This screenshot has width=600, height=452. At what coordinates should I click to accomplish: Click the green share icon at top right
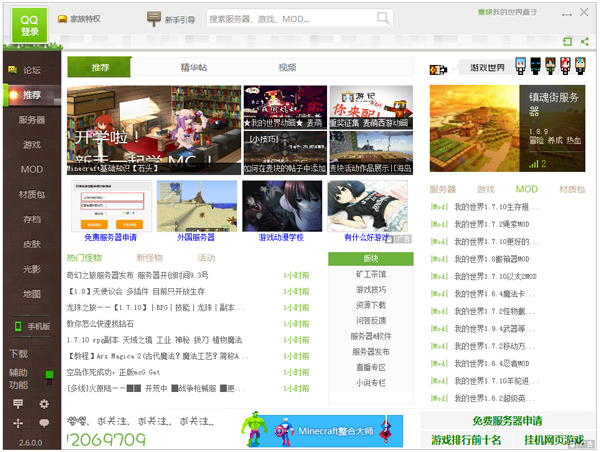pos(585,41)
